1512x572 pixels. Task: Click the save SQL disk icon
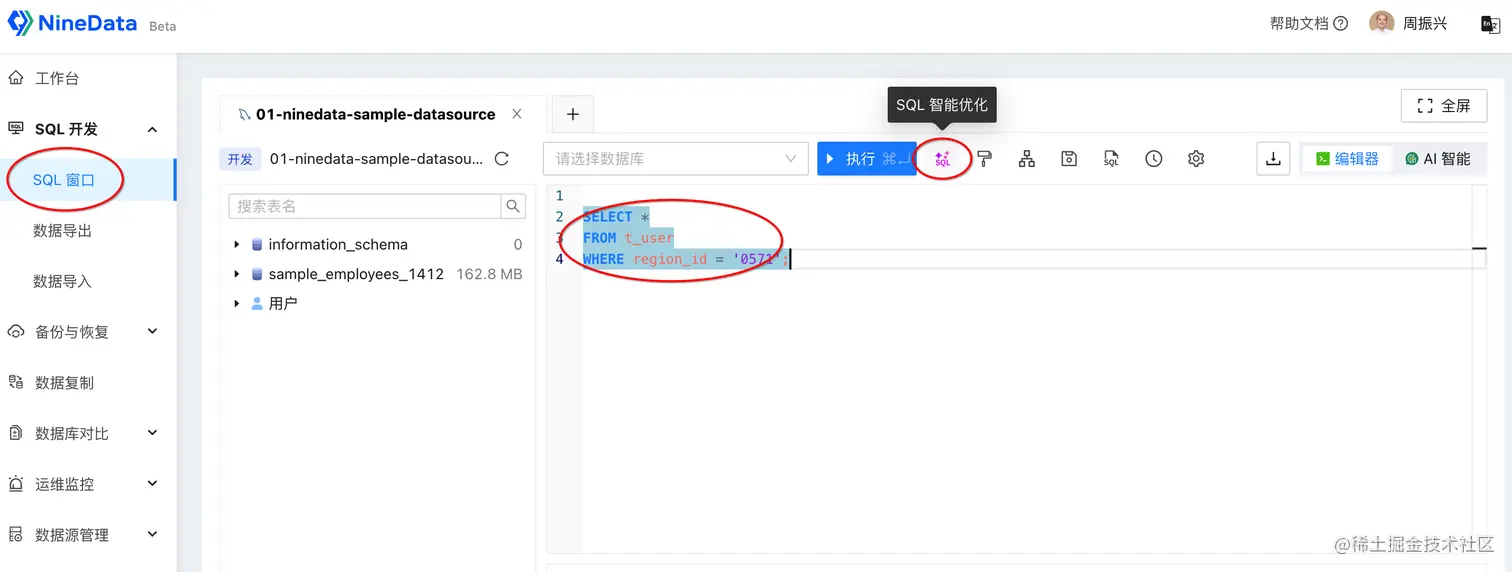pos(1069,159)
